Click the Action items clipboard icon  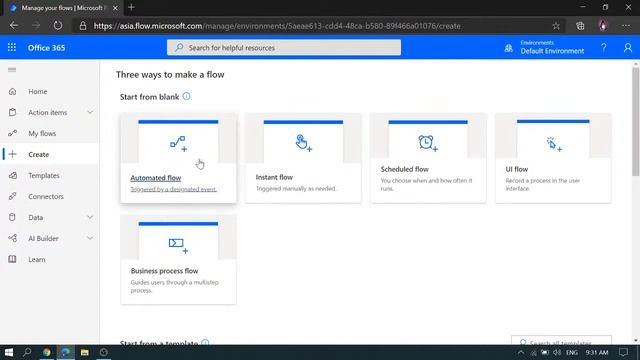13,112
